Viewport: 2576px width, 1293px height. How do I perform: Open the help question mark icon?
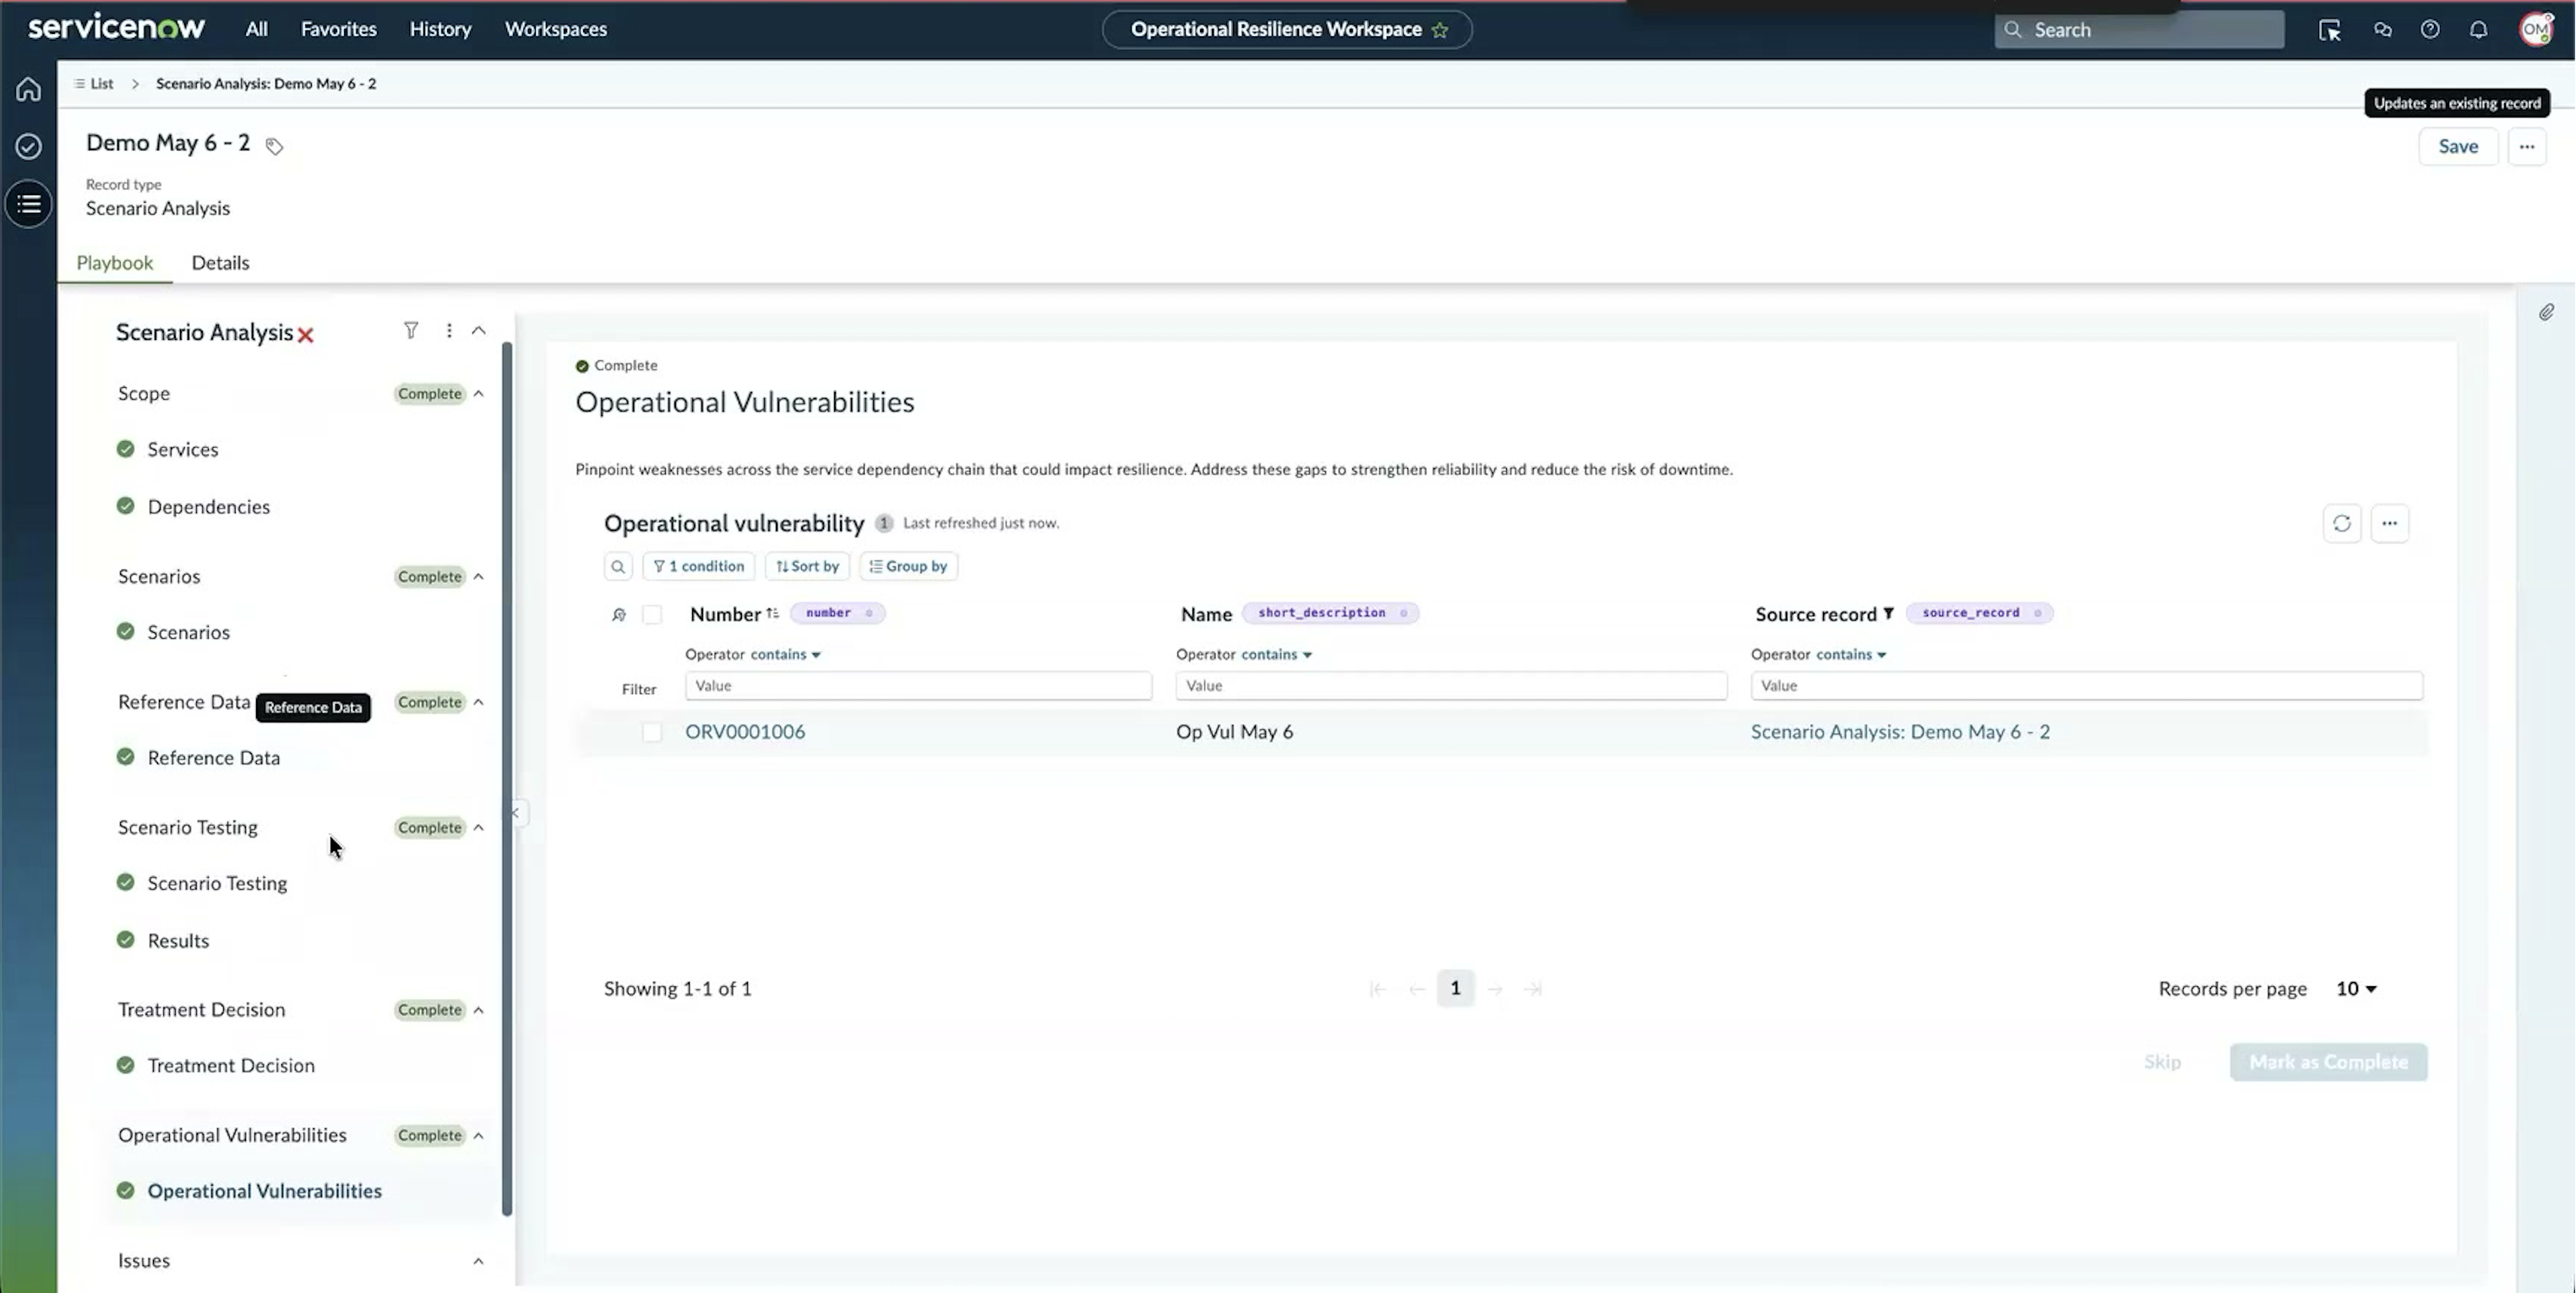(x=2430, y=30)
